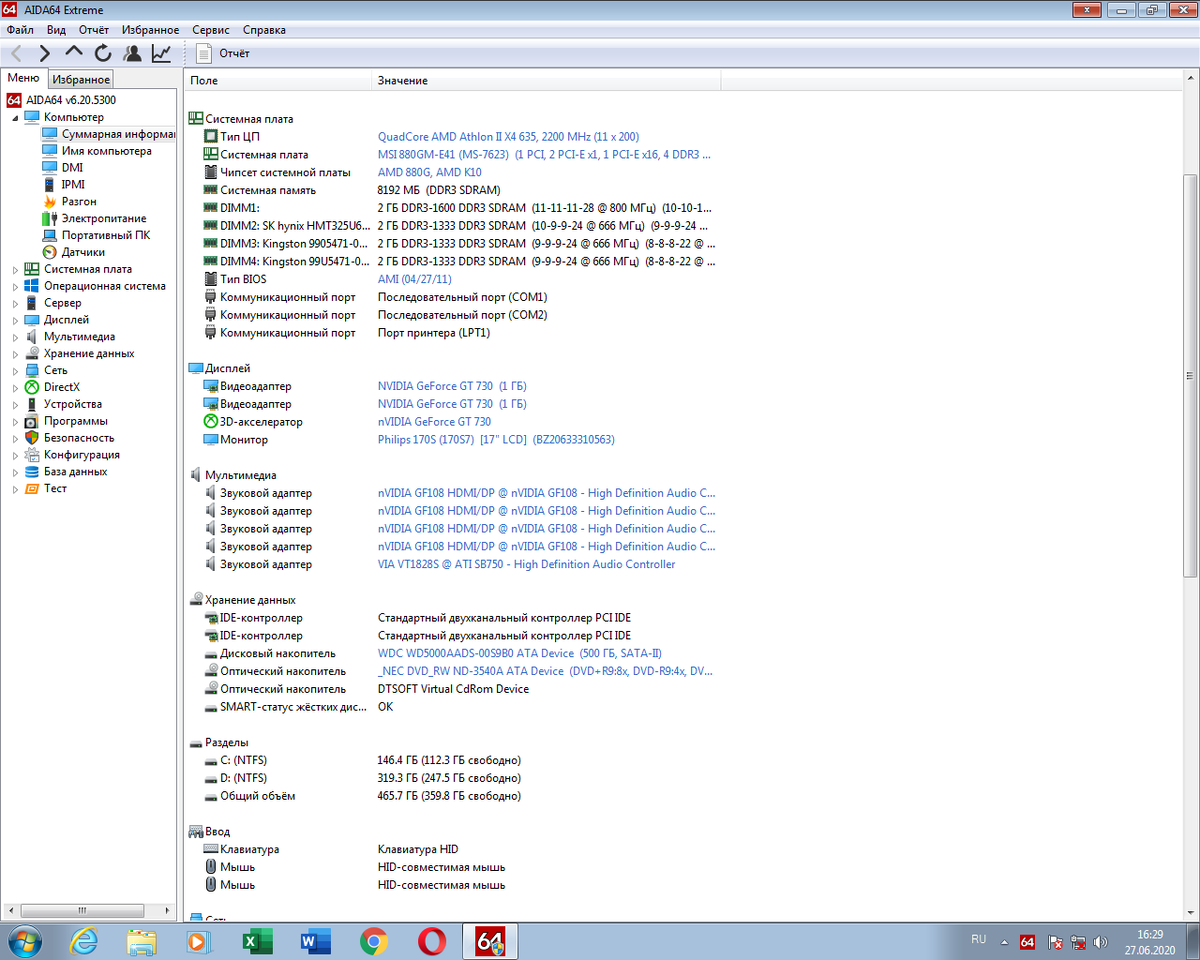Open Opera browser from taskbar

(432, 941)
